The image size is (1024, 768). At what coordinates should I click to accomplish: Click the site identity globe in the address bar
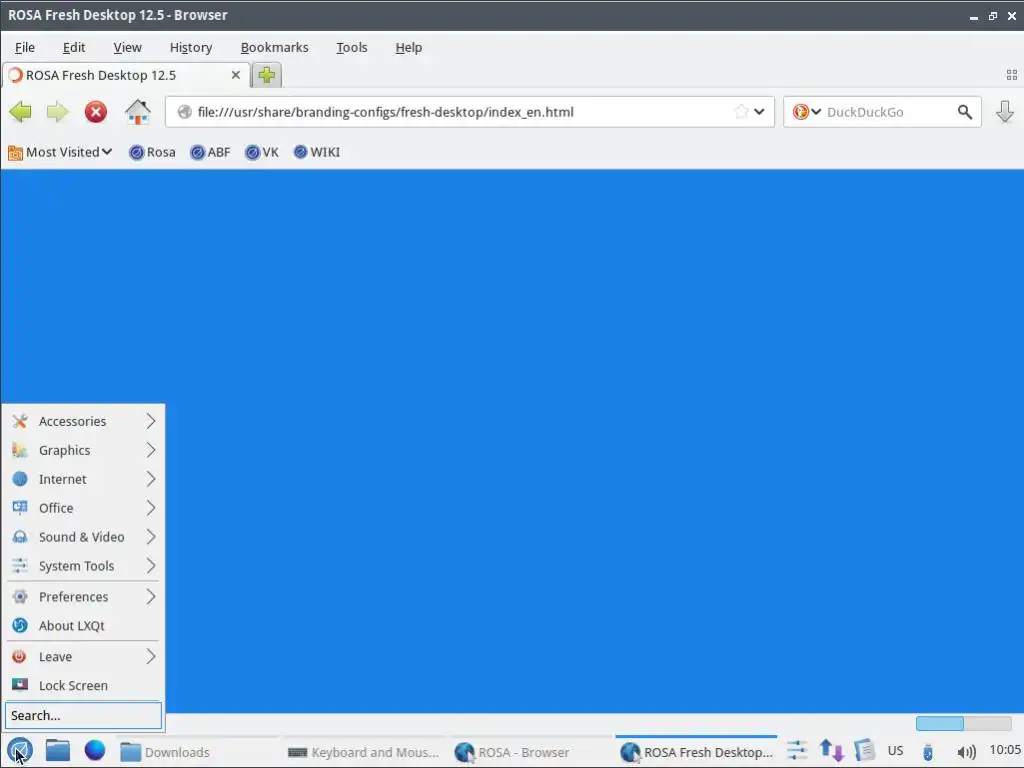coord(185,112)
